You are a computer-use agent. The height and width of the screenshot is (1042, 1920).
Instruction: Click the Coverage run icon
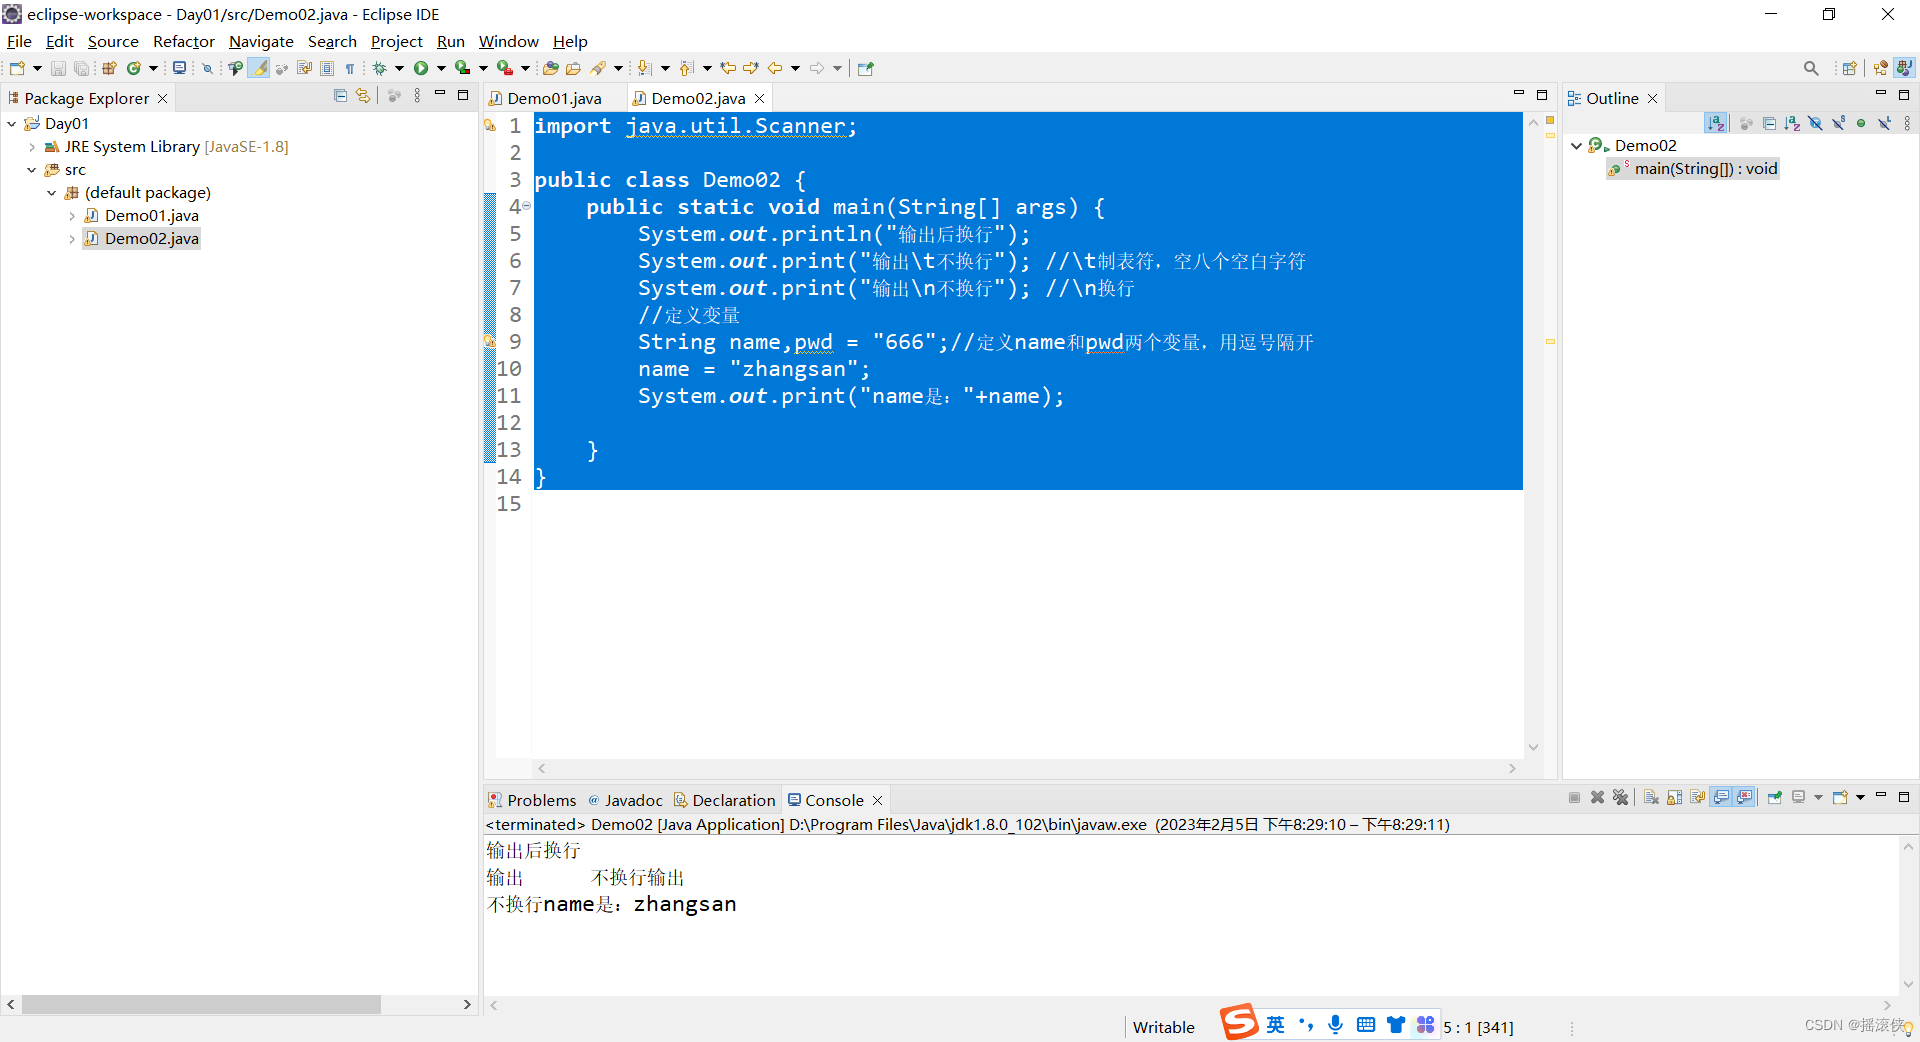462,68
